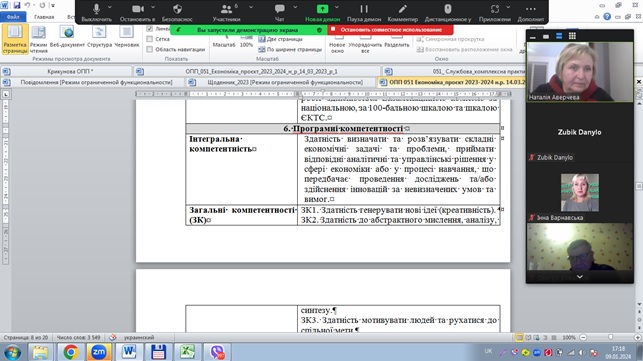Open the Participants panel in Zoom
Viewport: 643px width, 361px height.
tap(226, 12)
